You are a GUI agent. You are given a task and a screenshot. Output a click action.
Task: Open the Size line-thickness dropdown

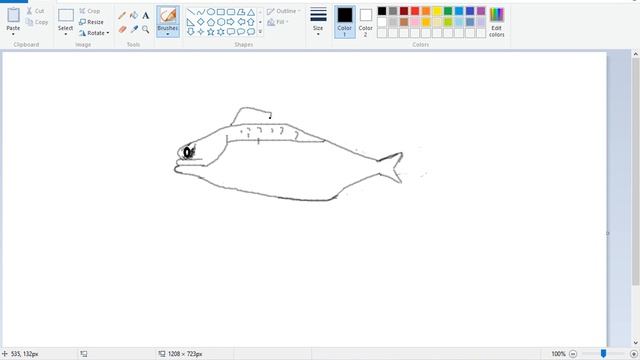[x=318, y=21]
